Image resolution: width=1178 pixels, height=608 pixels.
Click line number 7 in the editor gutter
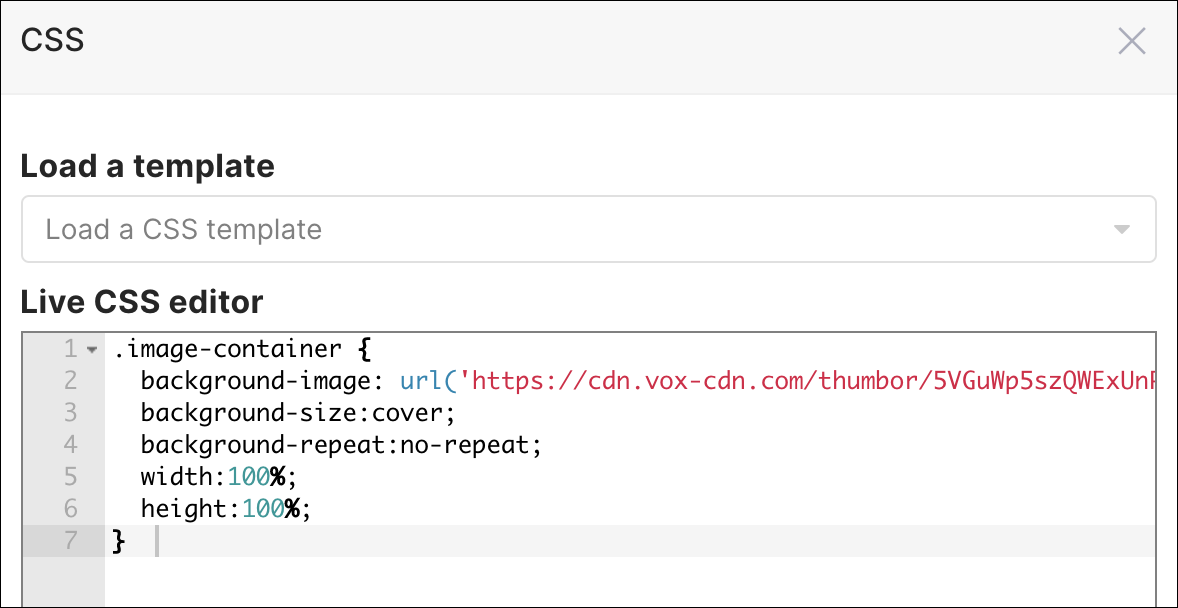pos(70,540)
